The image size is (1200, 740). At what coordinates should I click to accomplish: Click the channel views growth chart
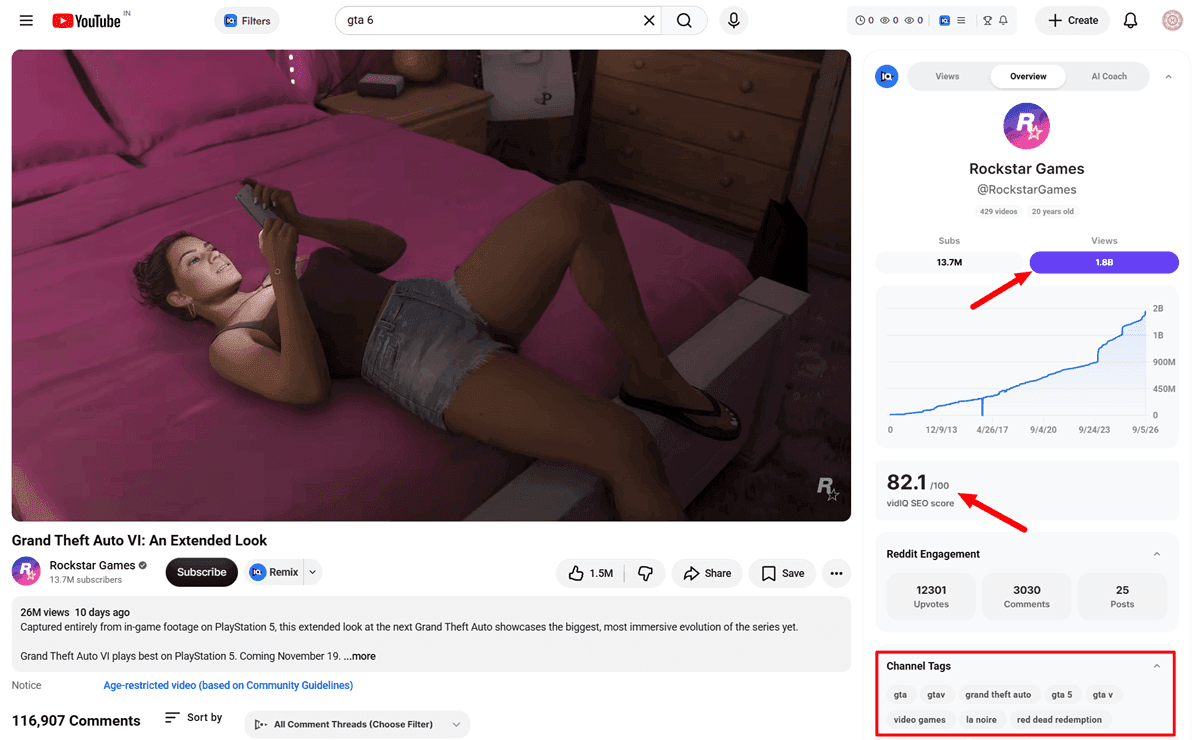(1026, 366)
